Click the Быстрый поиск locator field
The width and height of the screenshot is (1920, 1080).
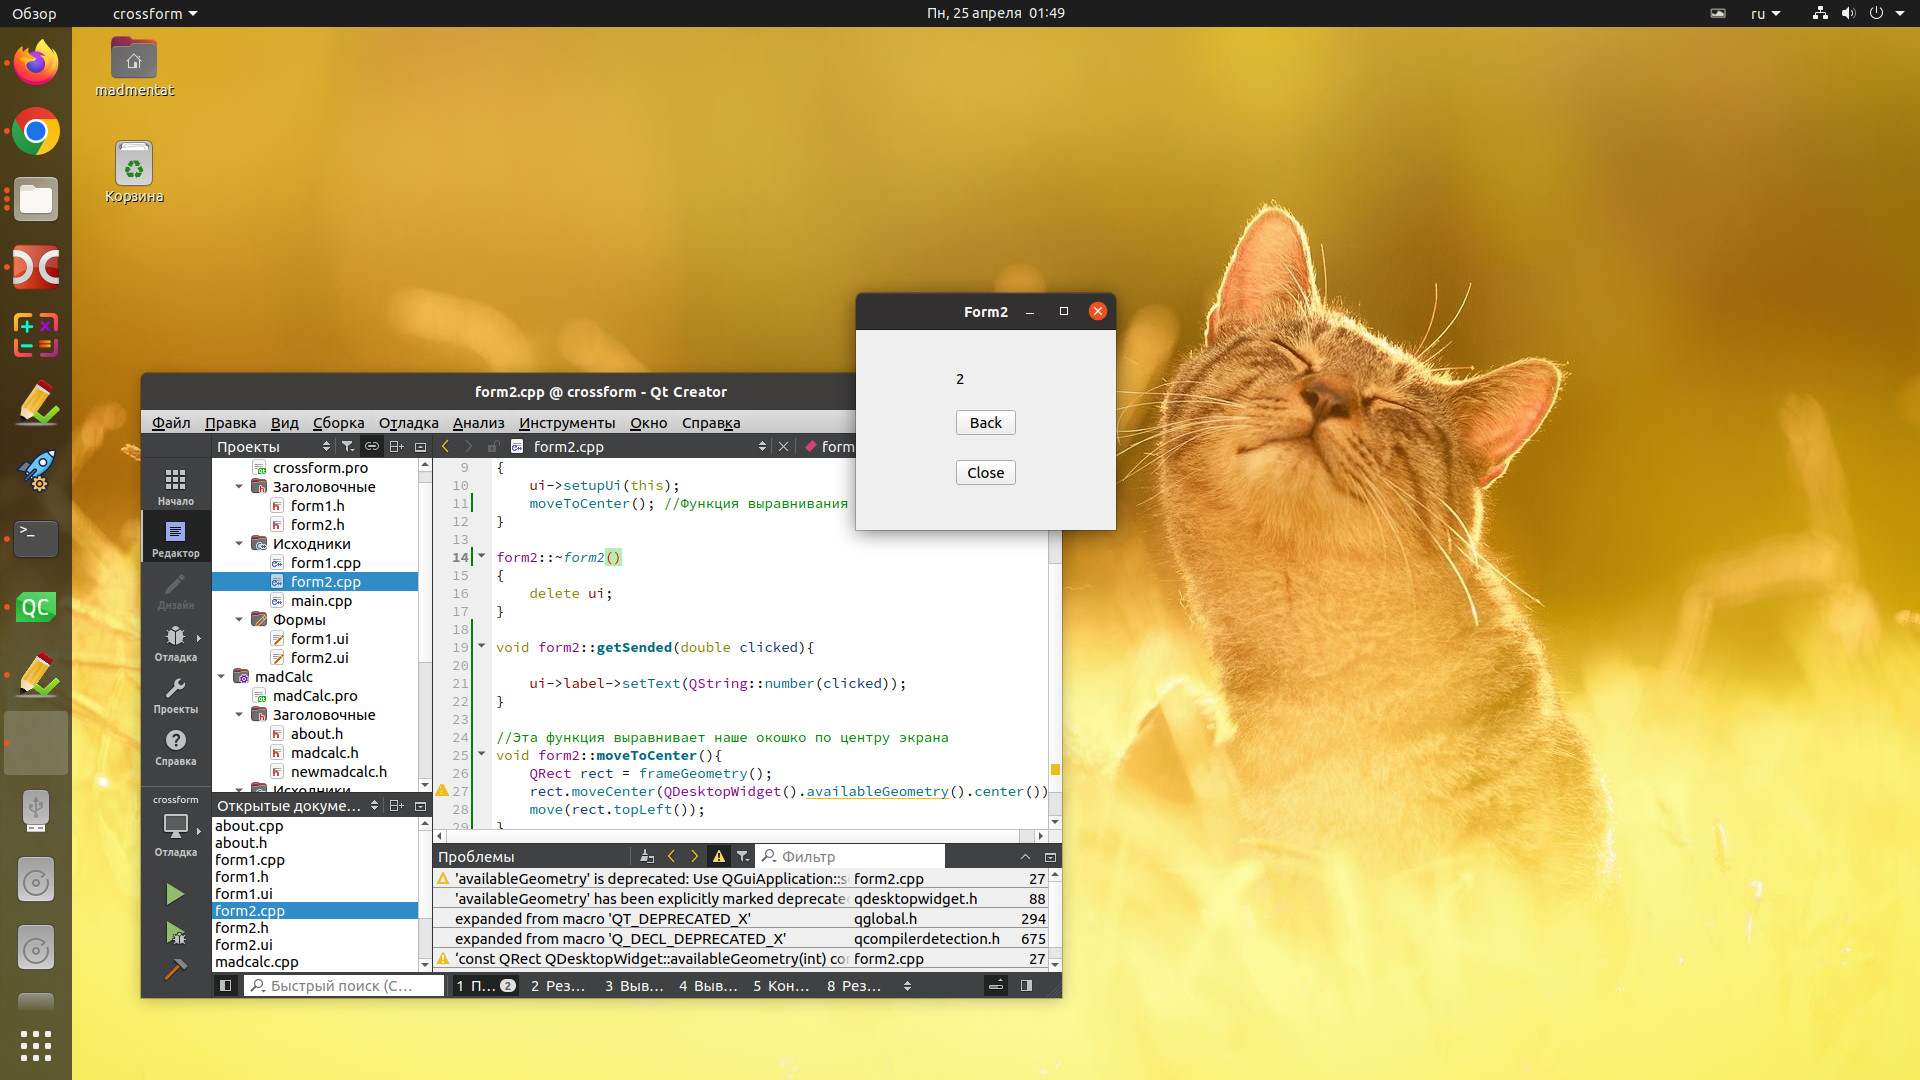[343, 986]
